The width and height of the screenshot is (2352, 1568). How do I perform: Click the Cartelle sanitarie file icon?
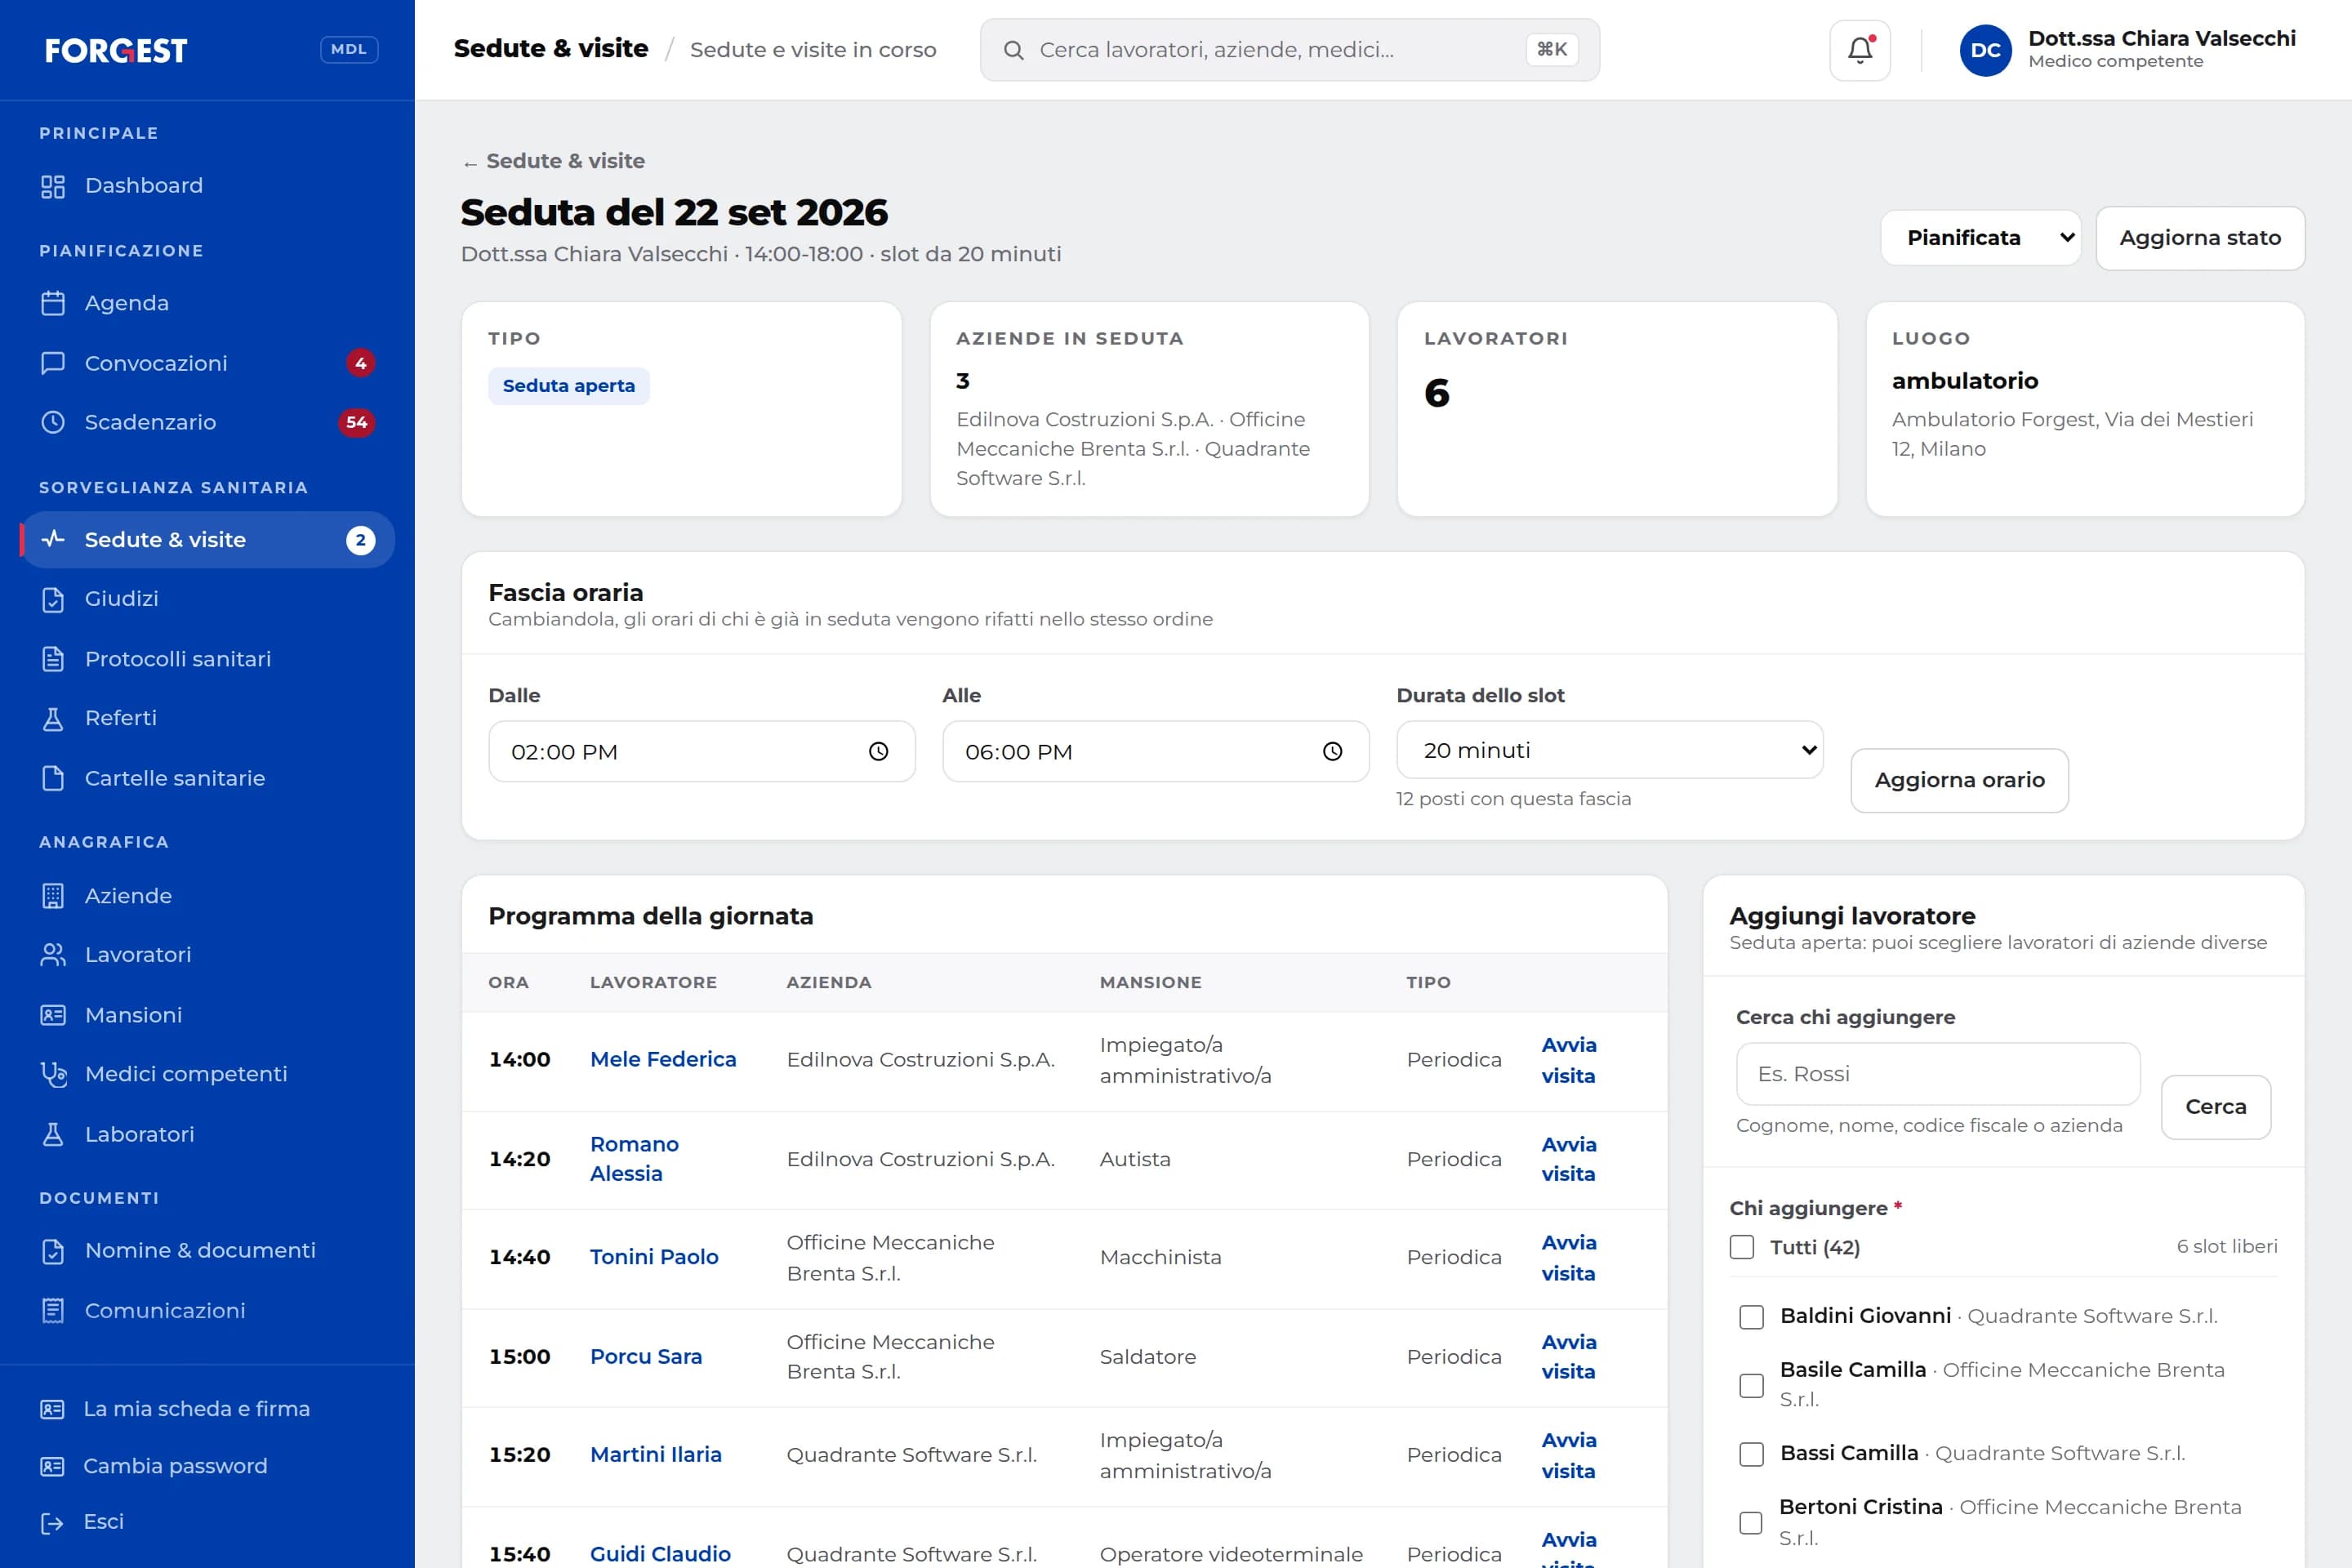coord(53,778)
